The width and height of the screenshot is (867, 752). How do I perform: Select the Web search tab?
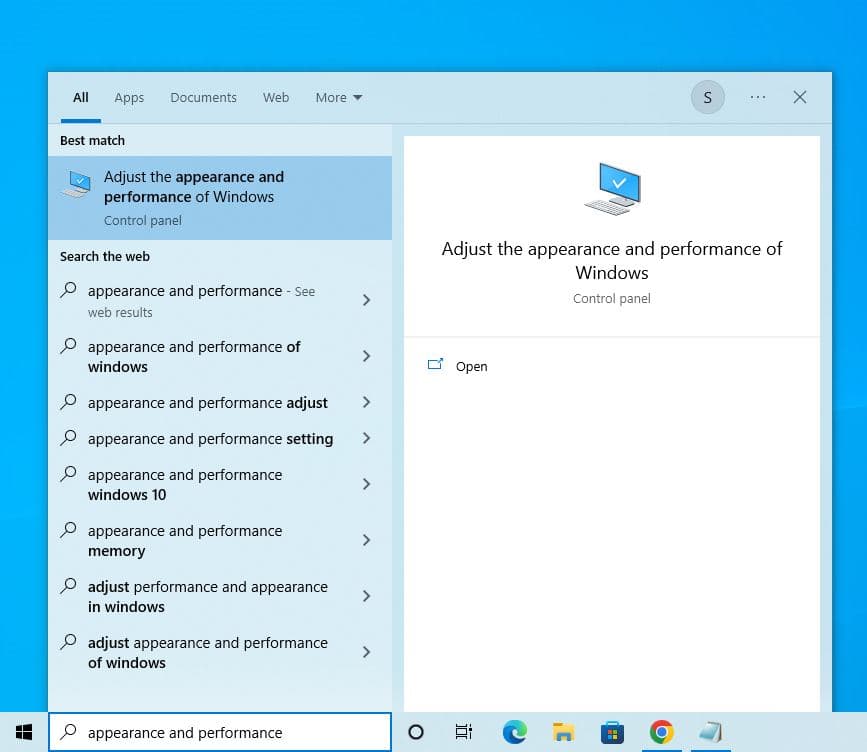[276, 97]
